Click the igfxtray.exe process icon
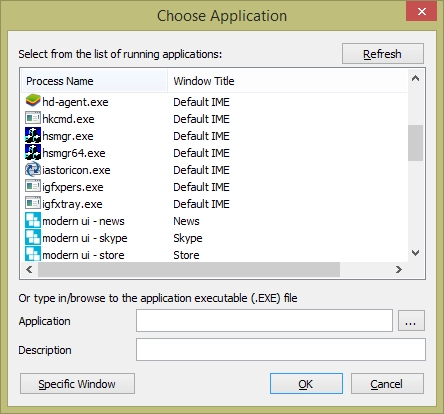Viewport: 444px width, 414px height. point(33,203)
